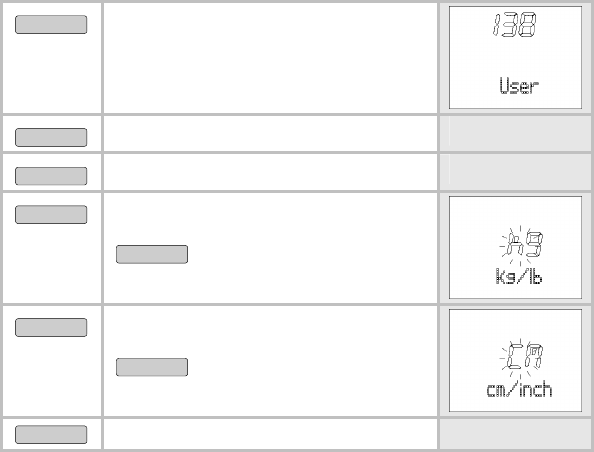The width and height of the screenshot is (594, 452).
Task: Click the gray button in row below cm/inch display
Action: (51, 434)
